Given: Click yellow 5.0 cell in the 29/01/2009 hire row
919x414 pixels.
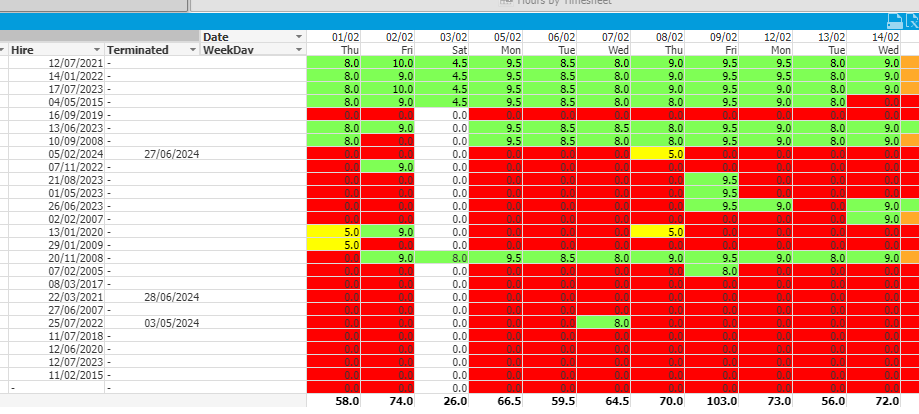Looking at the screenshot, I should (x=333, y=245).
